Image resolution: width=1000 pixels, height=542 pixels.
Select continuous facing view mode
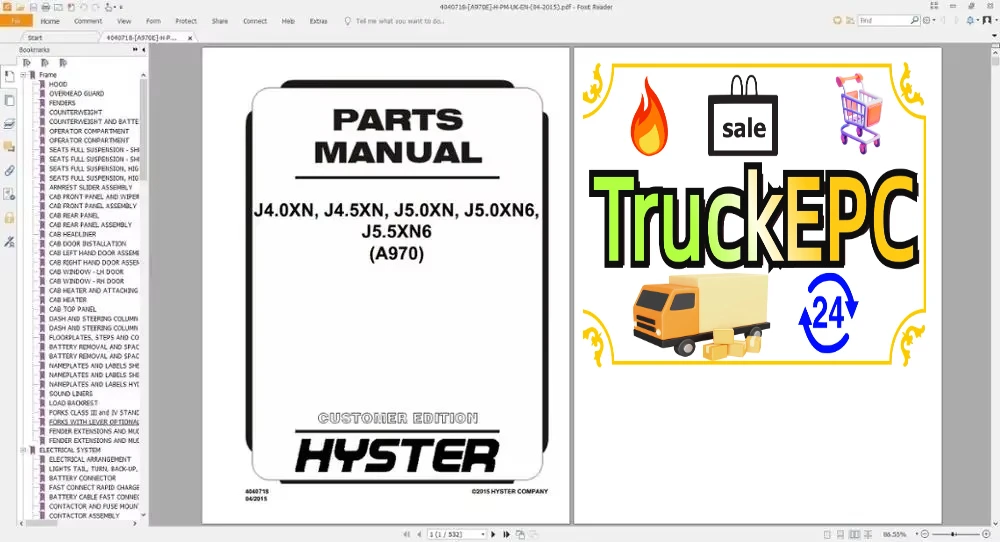click(x=868, y=534)
